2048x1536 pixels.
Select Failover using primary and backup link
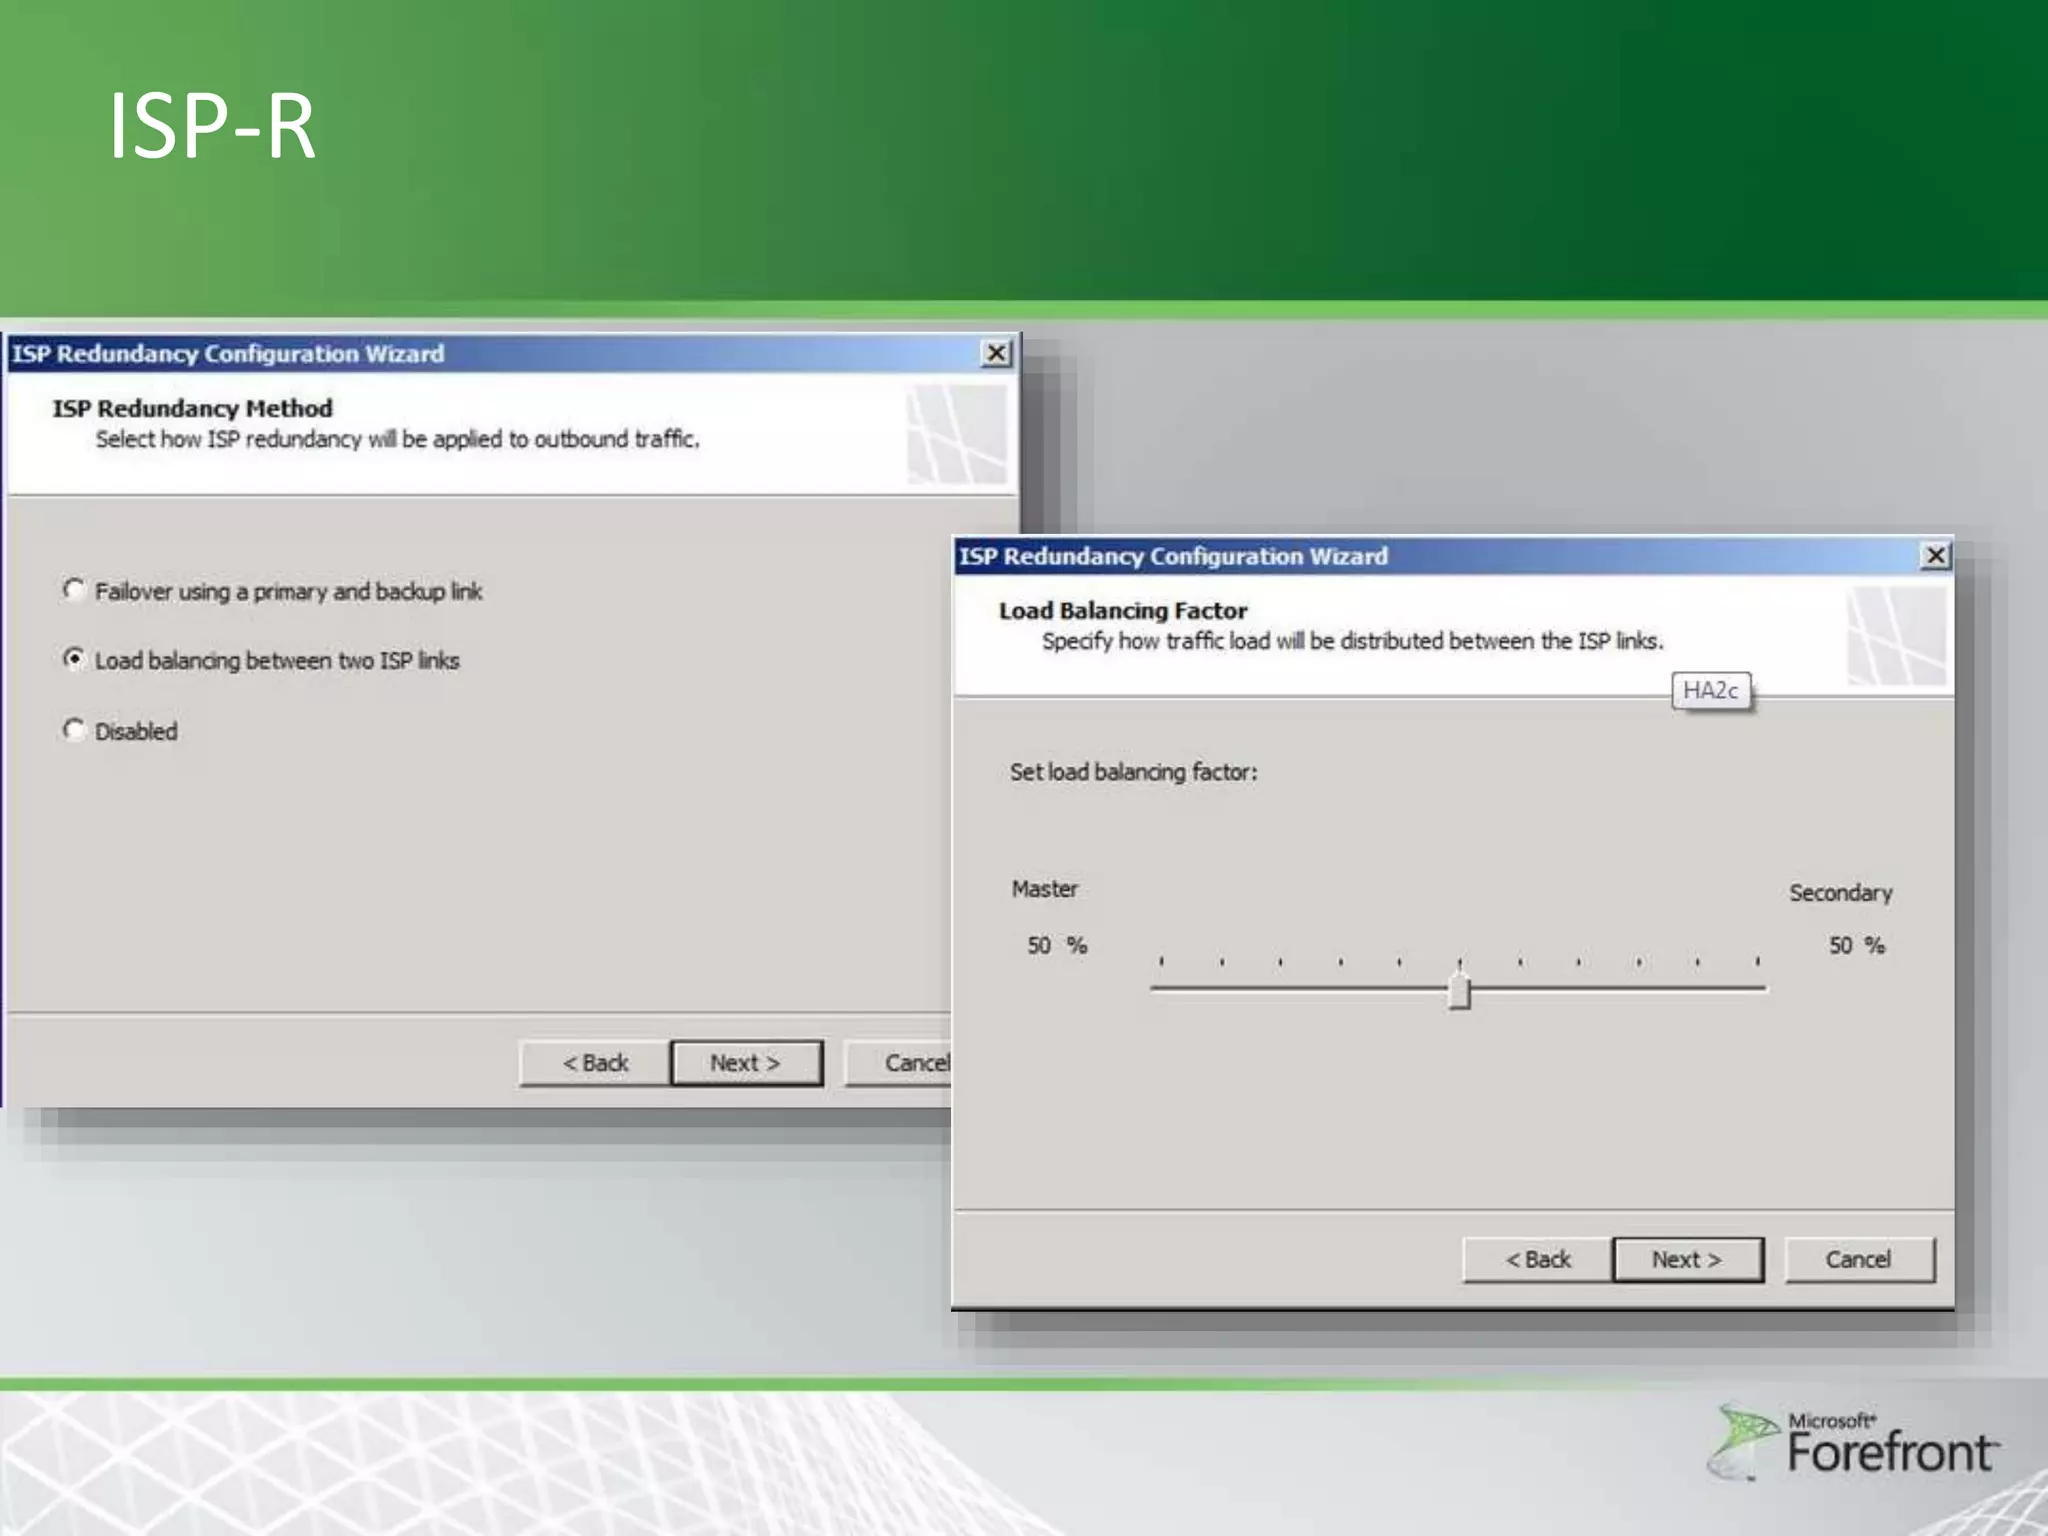tap(74, 590)
